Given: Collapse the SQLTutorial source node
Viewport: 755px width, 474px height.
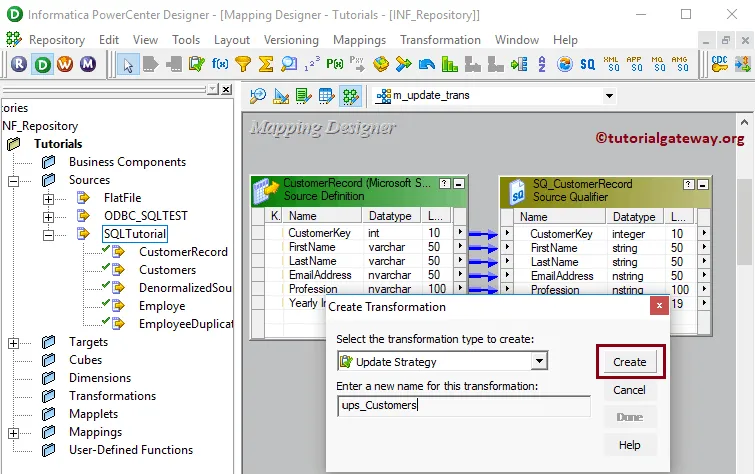Looking at the screenshot, I should pyautogui.click(x=48, y=235).
